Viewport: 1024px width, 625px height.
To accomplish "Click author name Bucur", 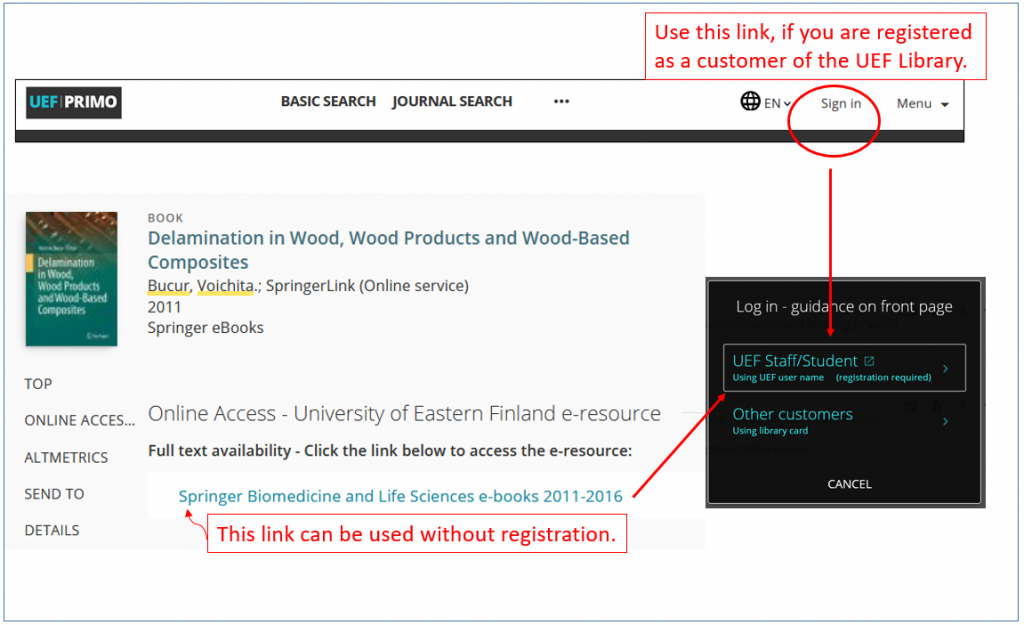I will [x=168, y=285].
